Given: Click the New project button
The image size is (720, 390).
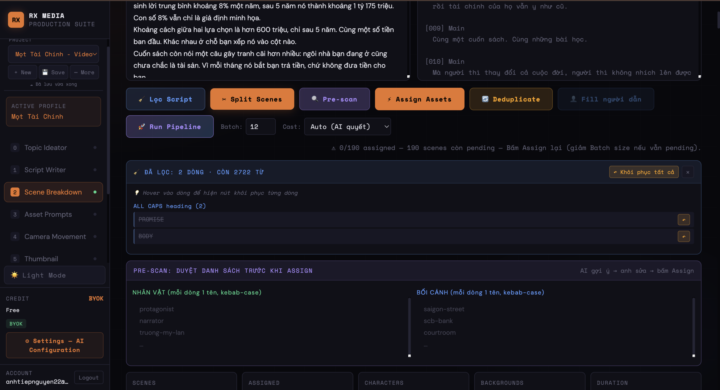Looking at the screenshot, I should click(x=22, y=72).
